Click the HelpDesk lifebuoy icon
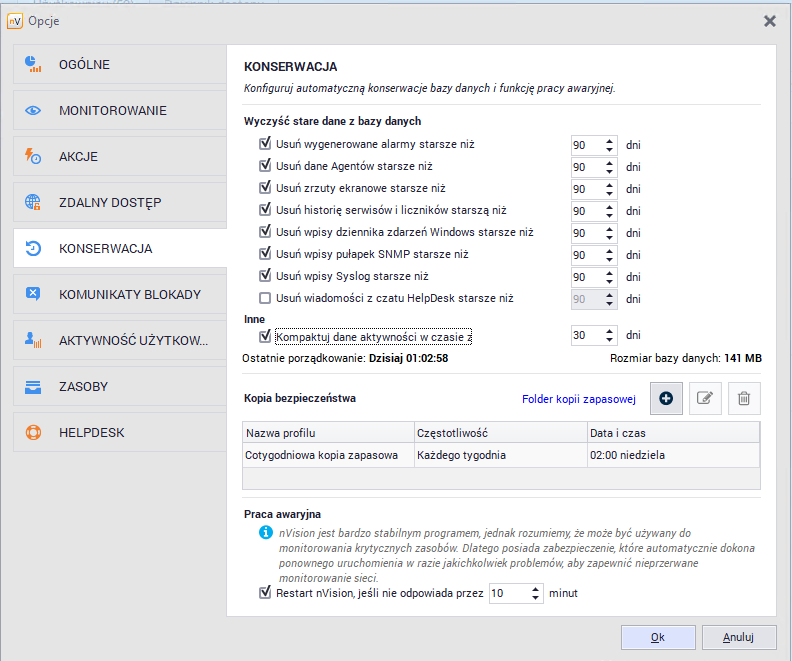The height and width of the screenshot is (661, 792). point(33,433)
